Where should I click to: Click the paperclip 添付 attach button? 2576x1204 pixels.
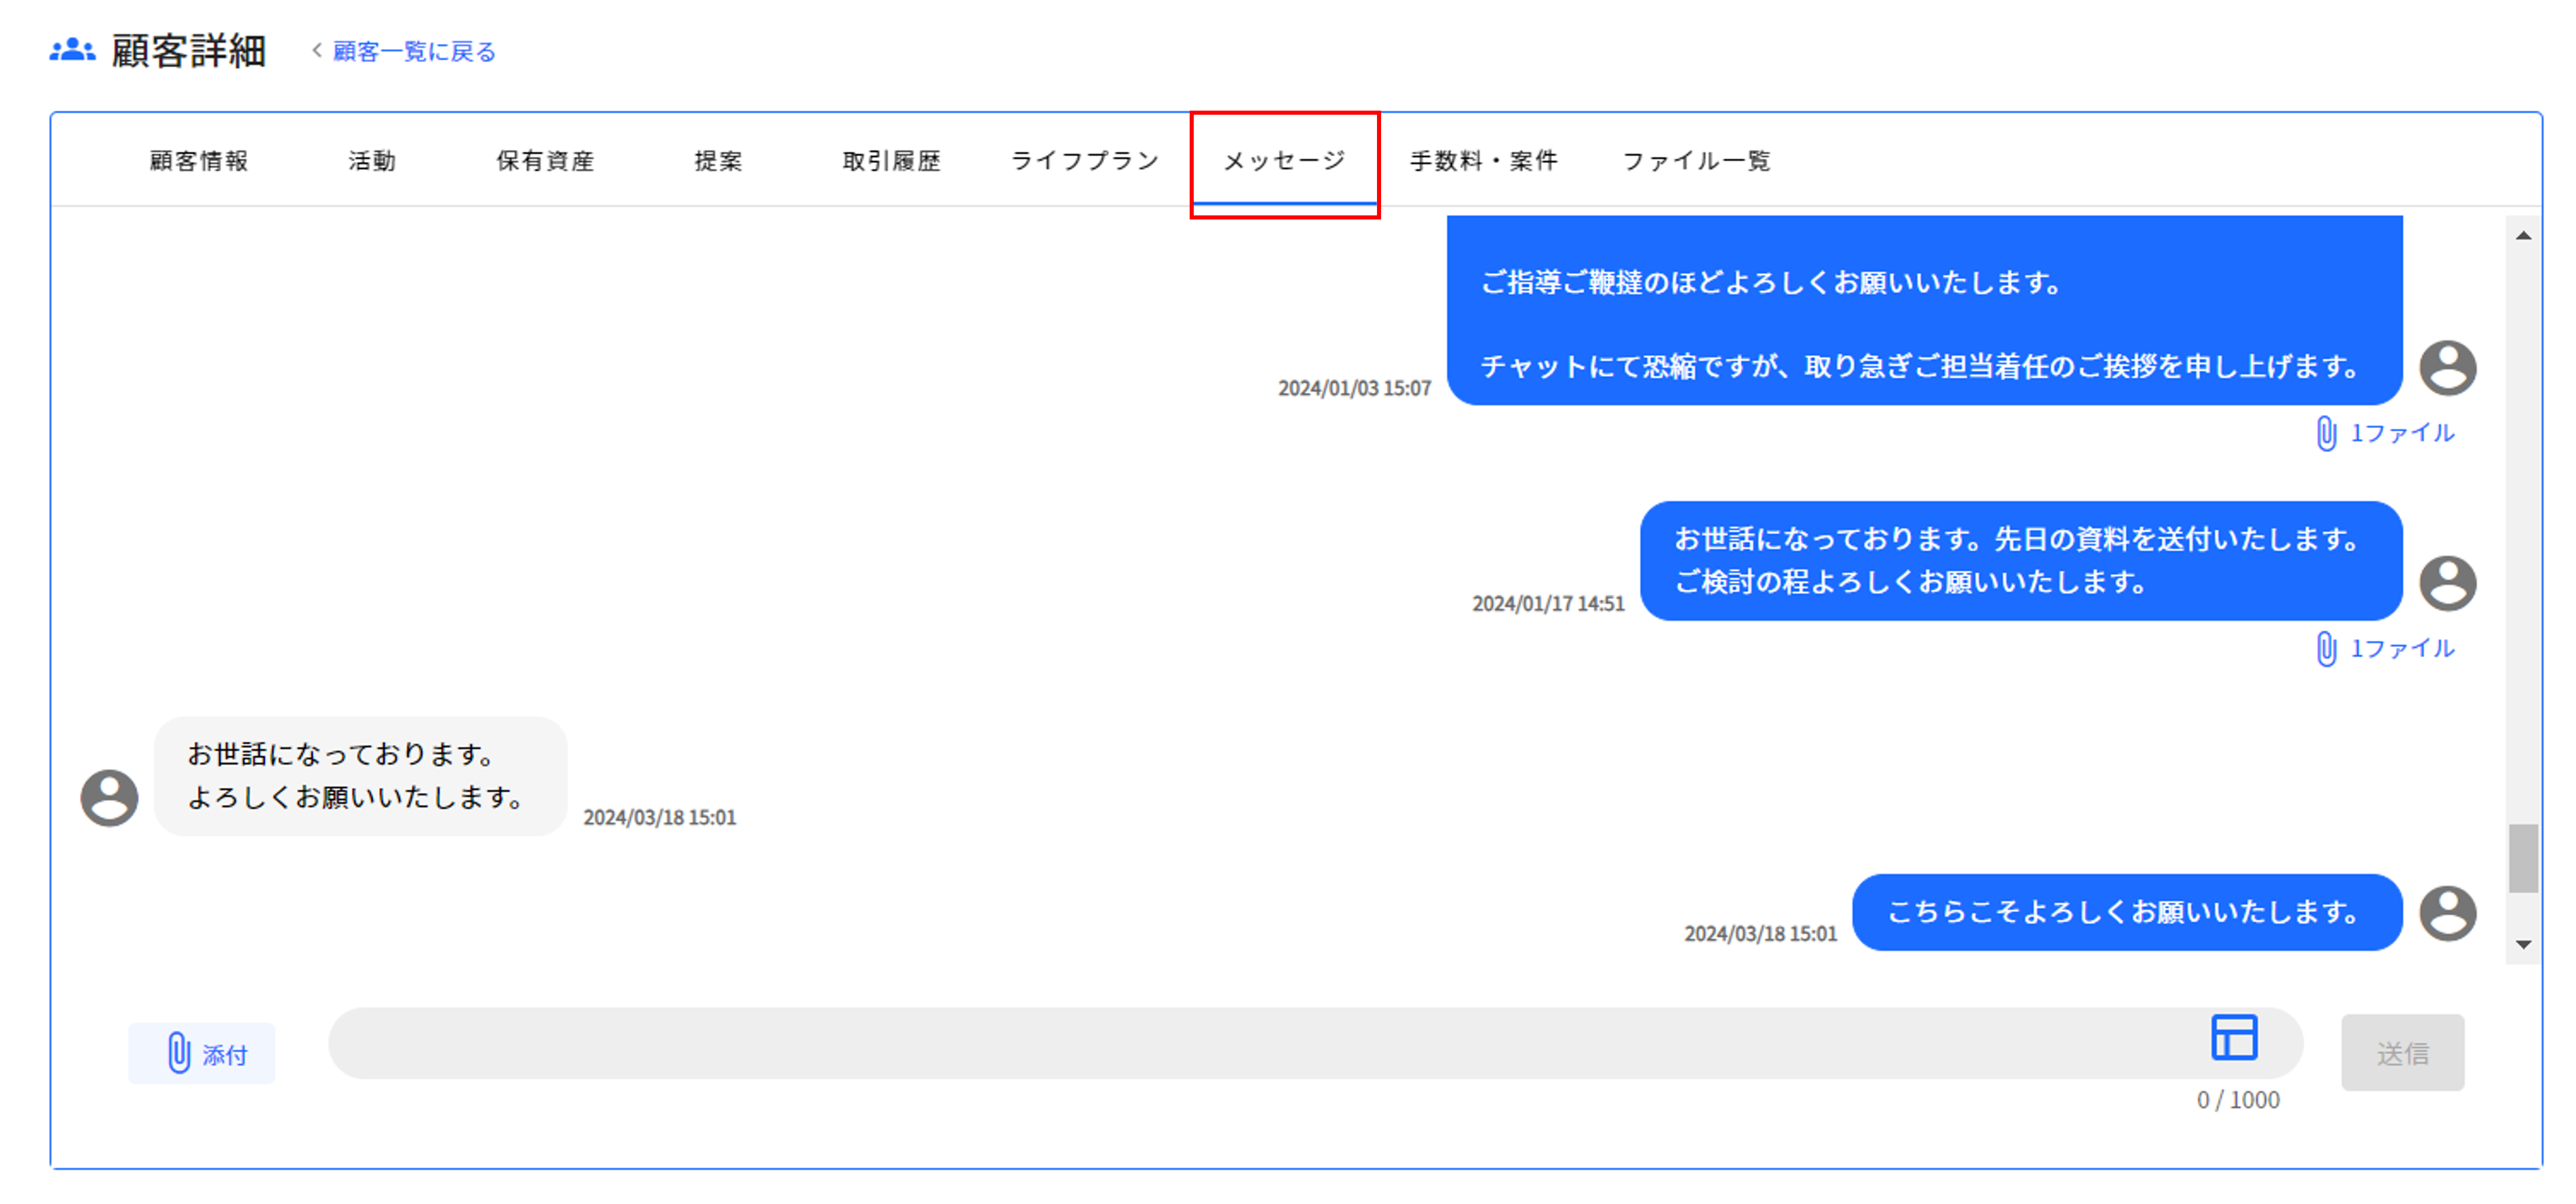click(x=202, y=1053)
